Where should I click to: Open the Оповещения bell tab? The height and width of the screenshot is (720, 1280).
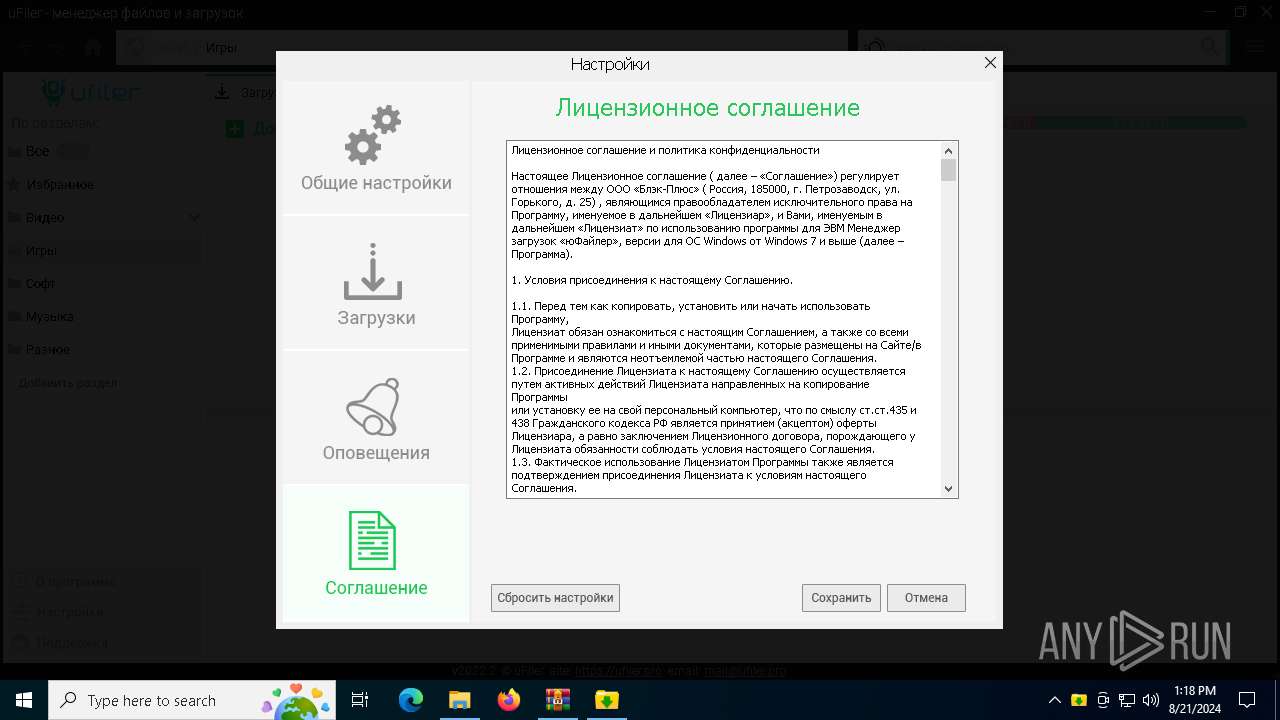[x=376, y=418]
